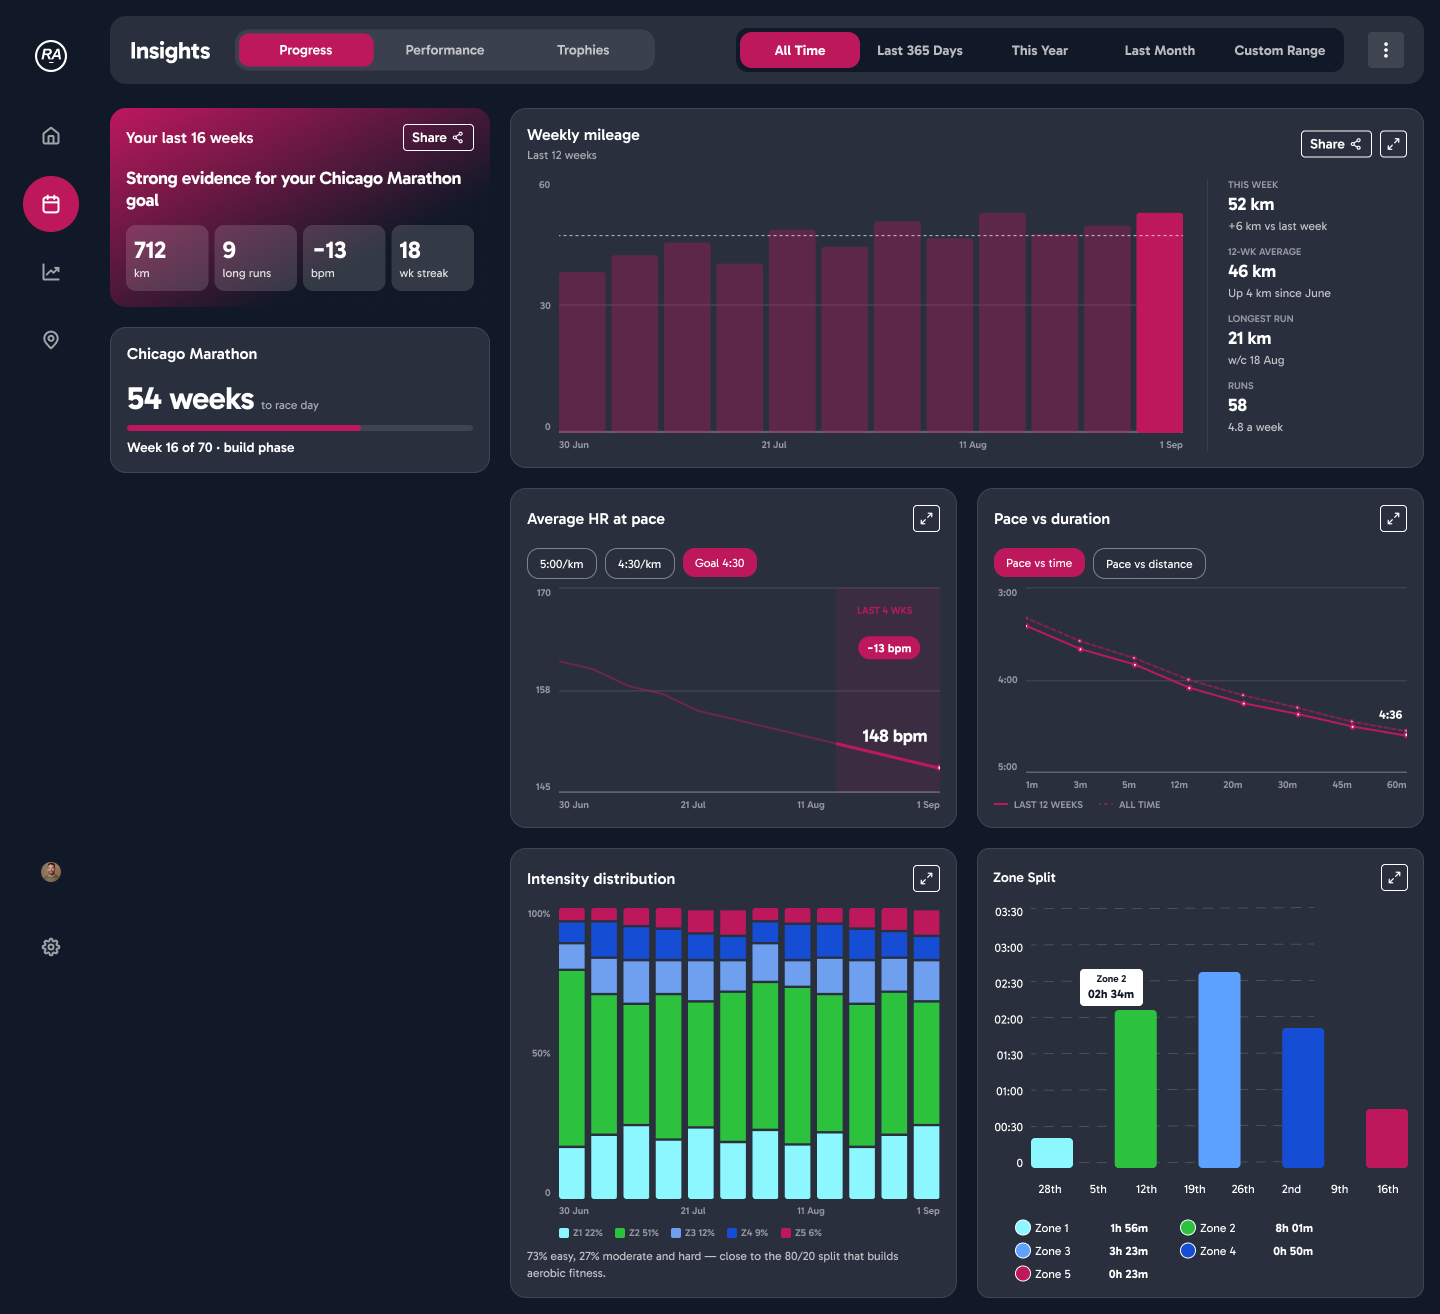Image resolution: width=1440 pixels, height=1314 pixels.
Task: Click Z1 22% intensity legend entry
Action: (581, 1233)
